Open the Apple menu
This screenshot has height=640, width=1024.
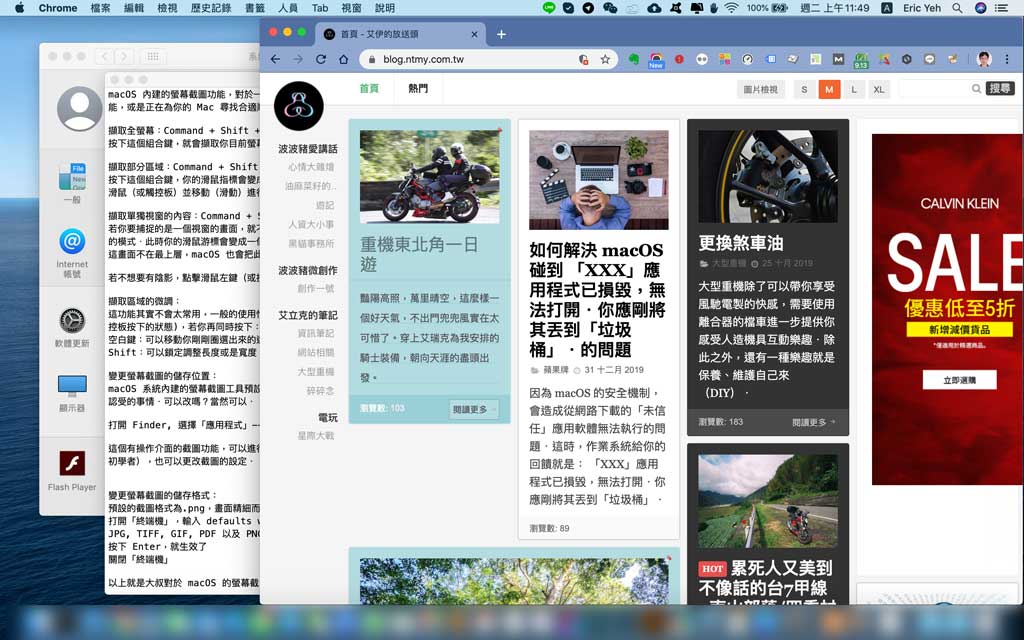(19, 8)
